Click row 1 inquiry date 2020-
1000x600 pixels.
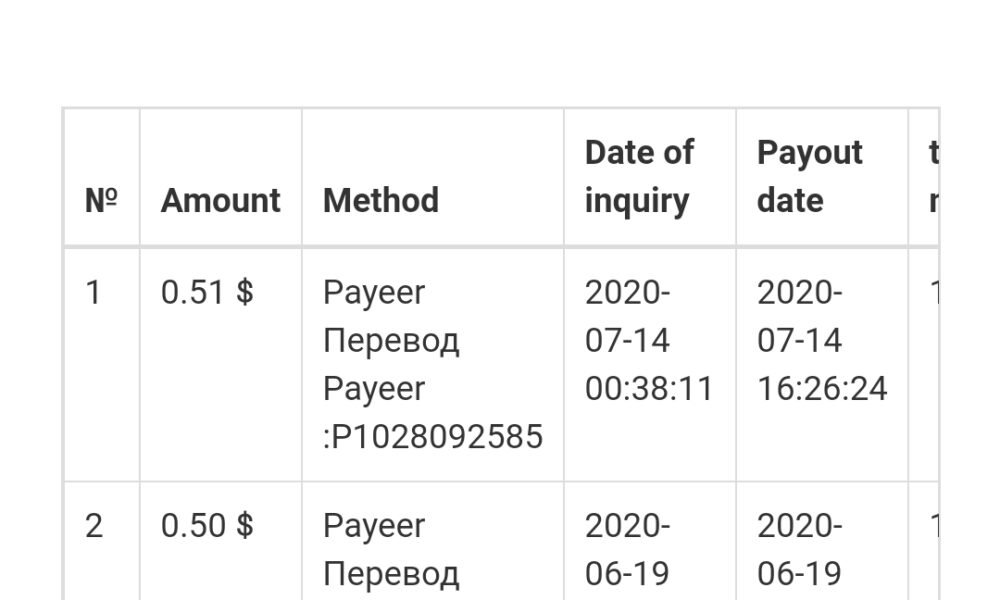point(627,293)
